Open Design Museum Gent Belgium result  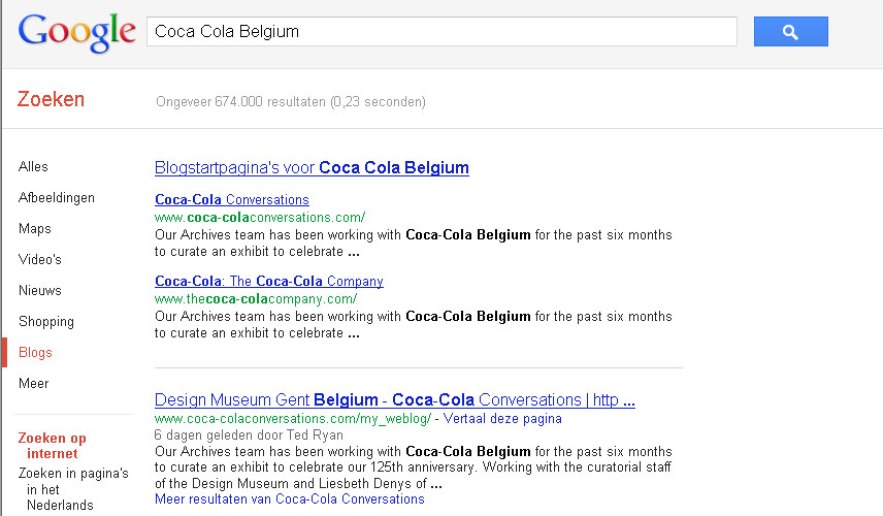pyautogui.click(x=395, y=400)
